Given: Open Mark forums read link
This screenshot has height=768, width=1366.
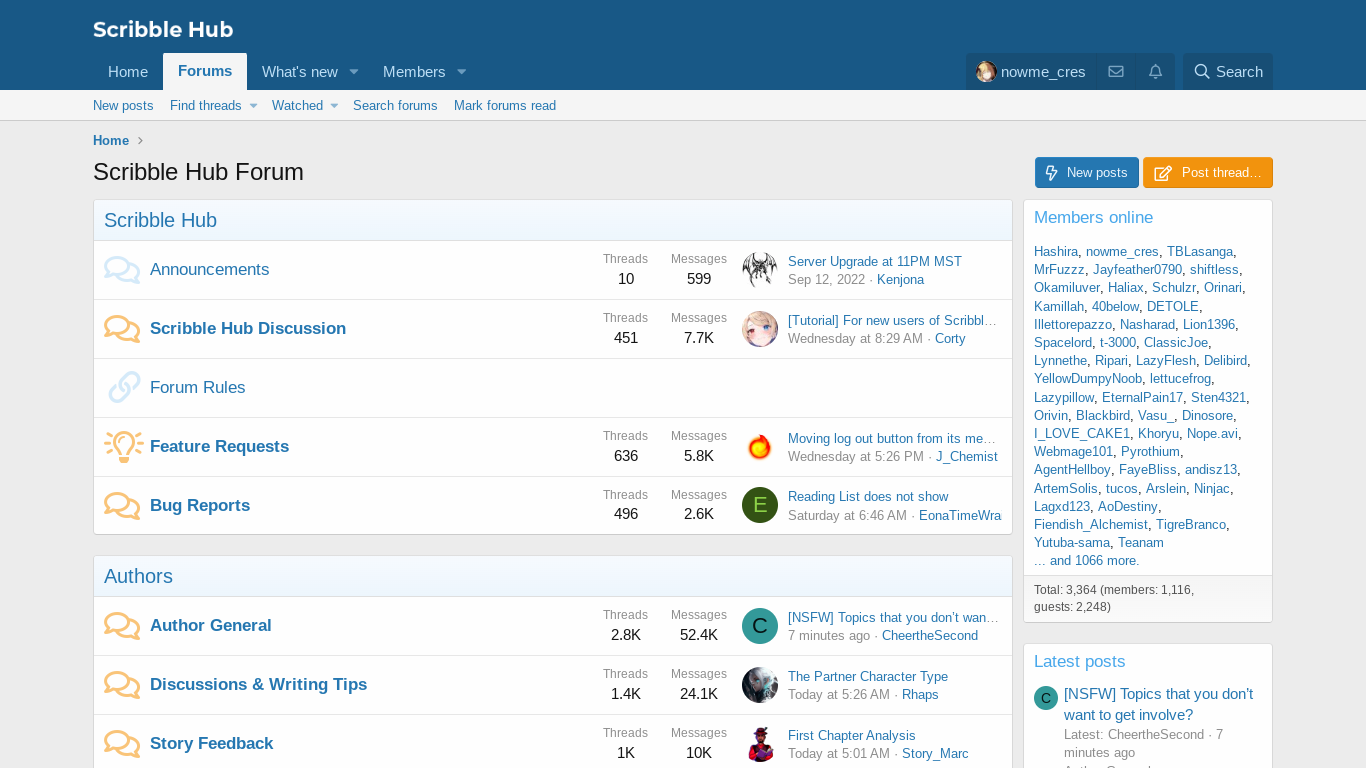Looking at the screenshot, I should pos(505,106).
